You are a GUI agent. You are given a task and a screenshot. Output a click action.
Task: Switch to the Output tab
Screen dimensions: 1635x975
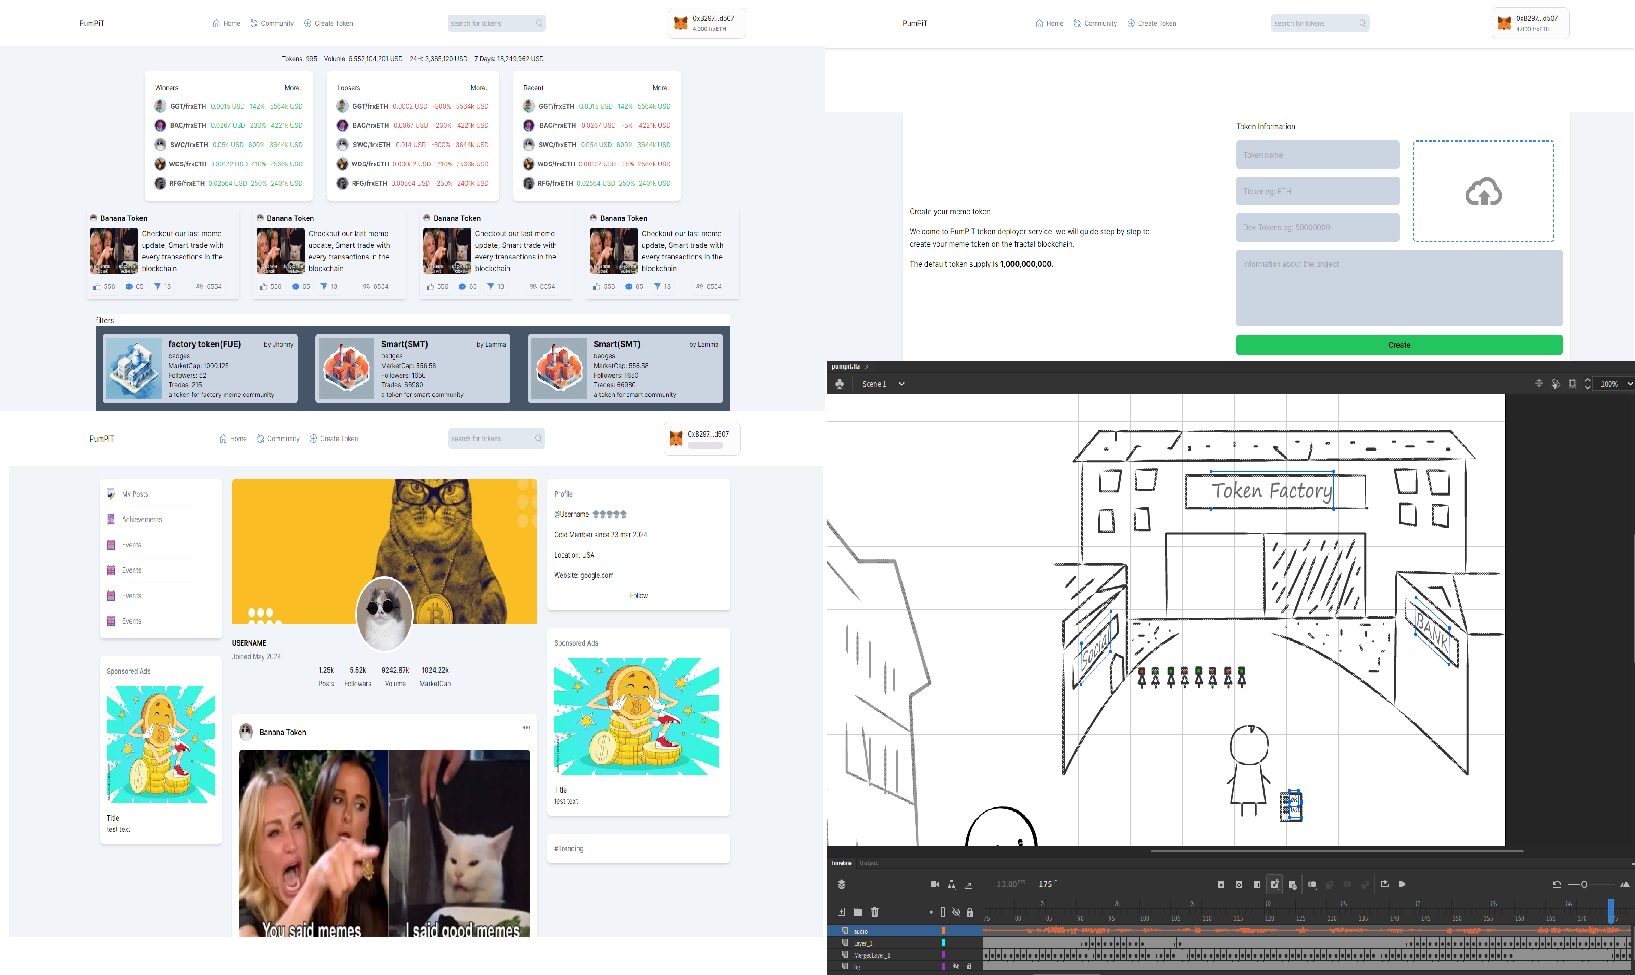tap(868, 863)
